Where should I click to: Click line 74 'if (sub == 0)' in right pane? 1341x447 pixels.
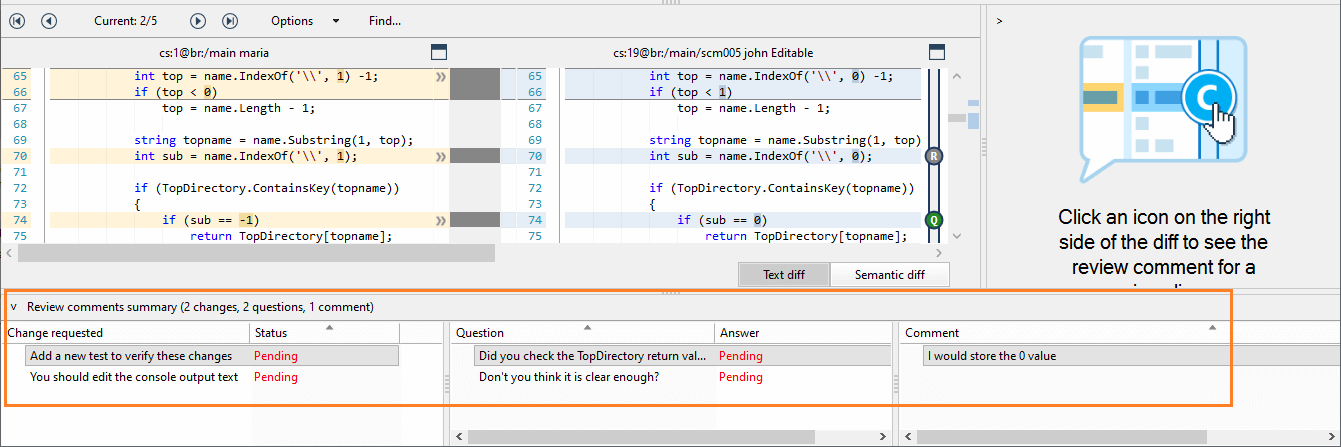click(x=722, y=220)
